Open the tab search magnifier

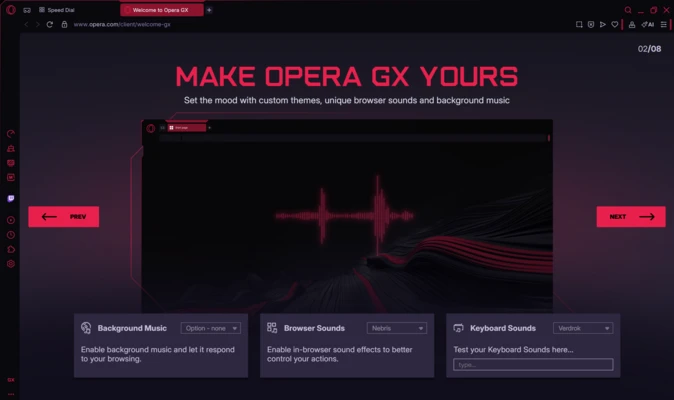tap(628, 10)
